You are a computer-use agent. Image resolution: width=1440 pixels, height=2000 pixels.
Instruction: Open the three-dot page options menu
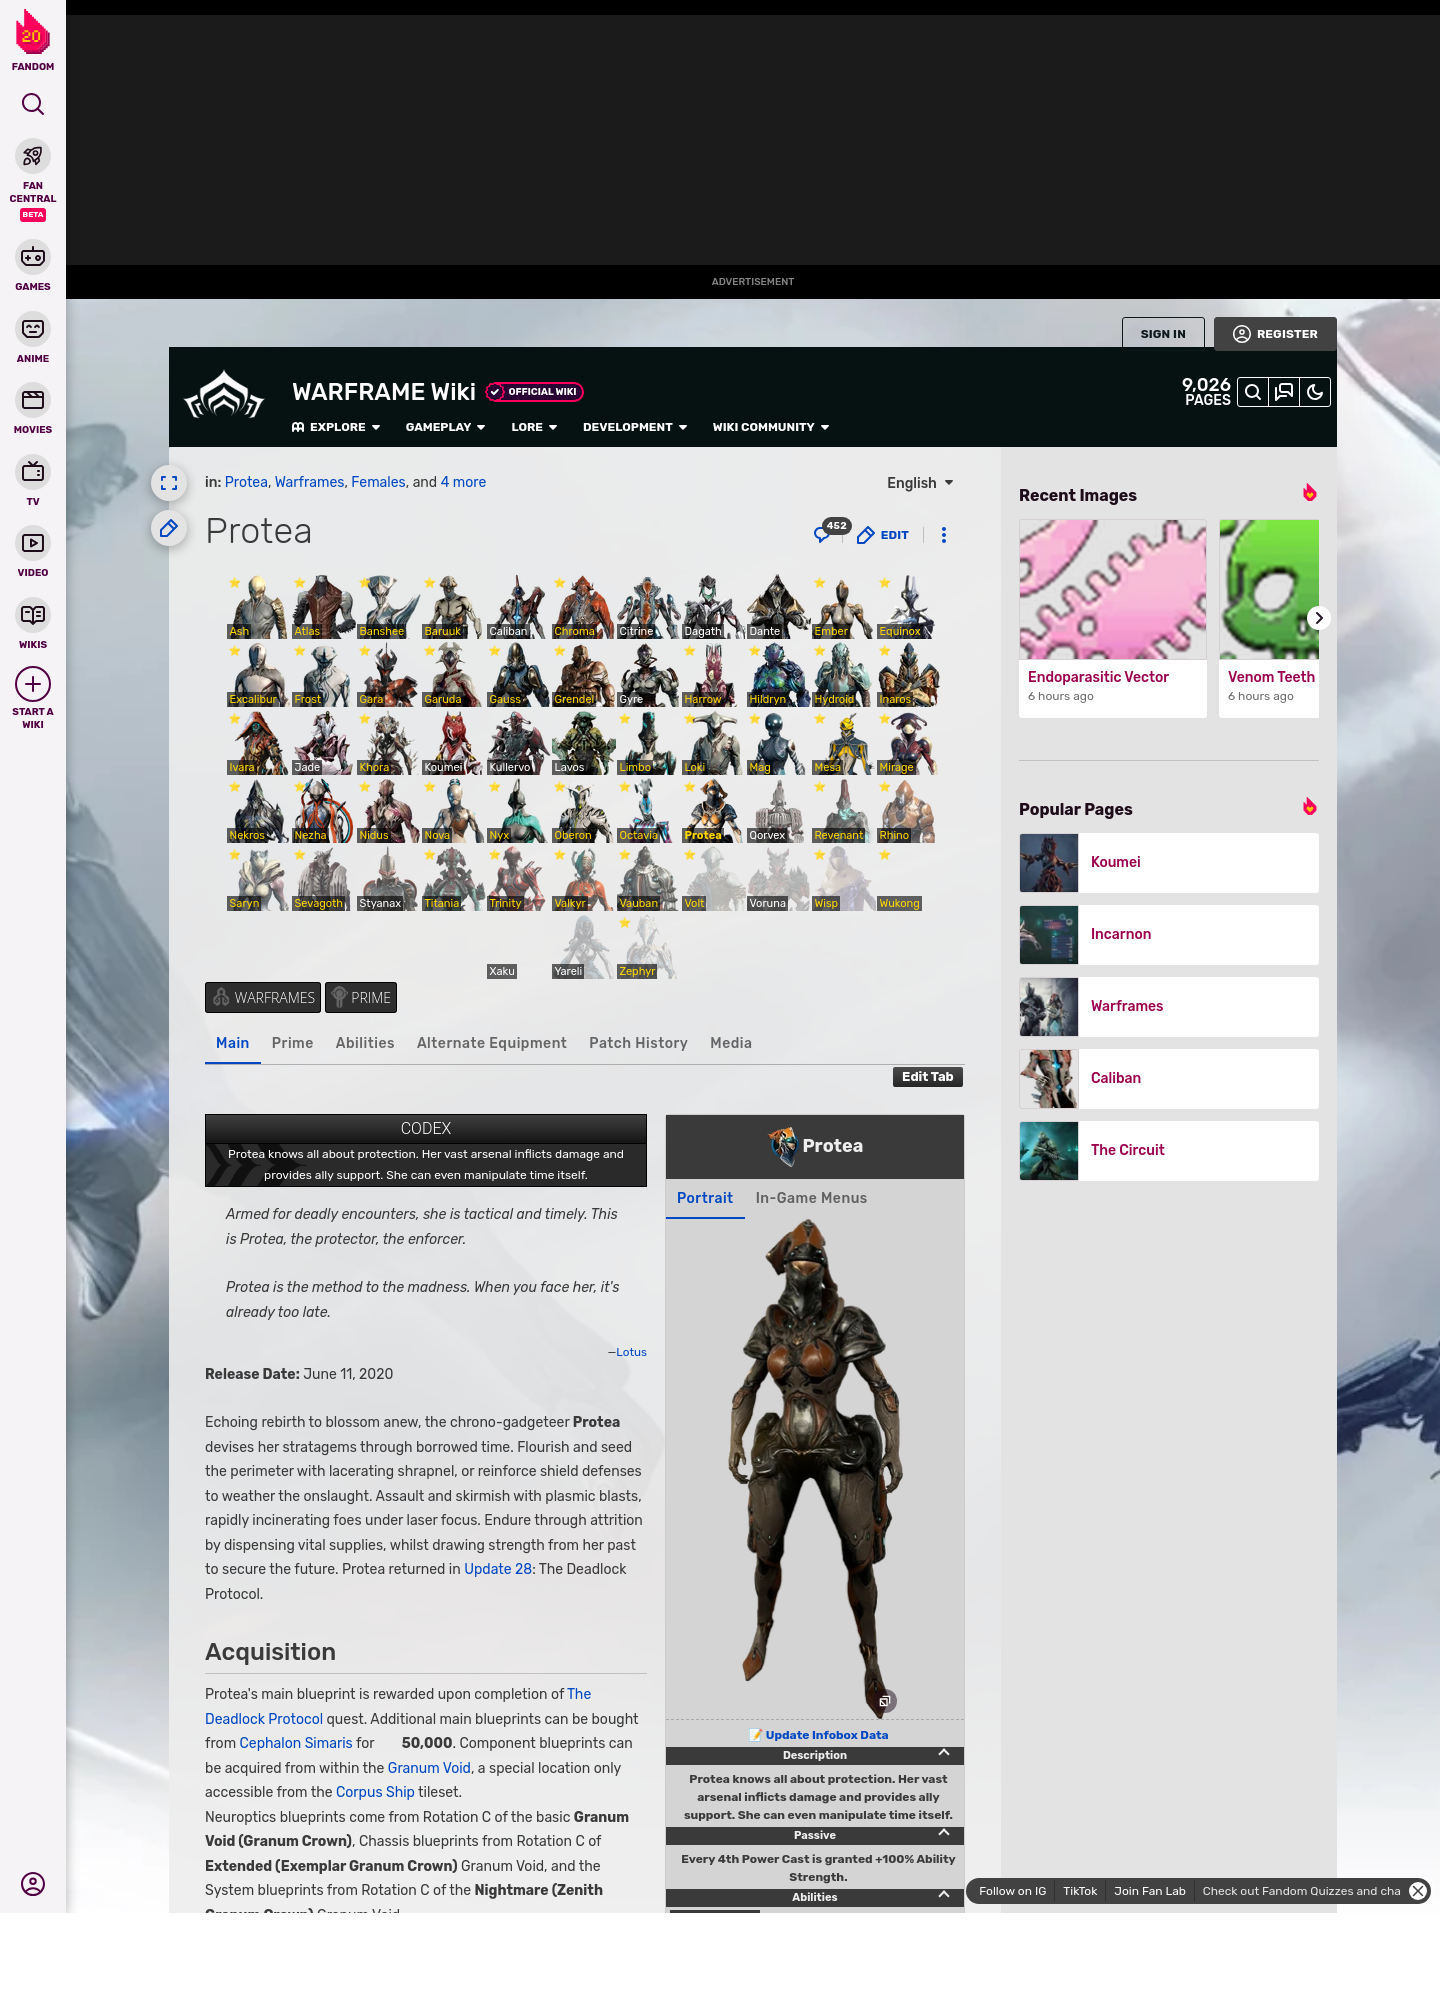click(944, 535)
